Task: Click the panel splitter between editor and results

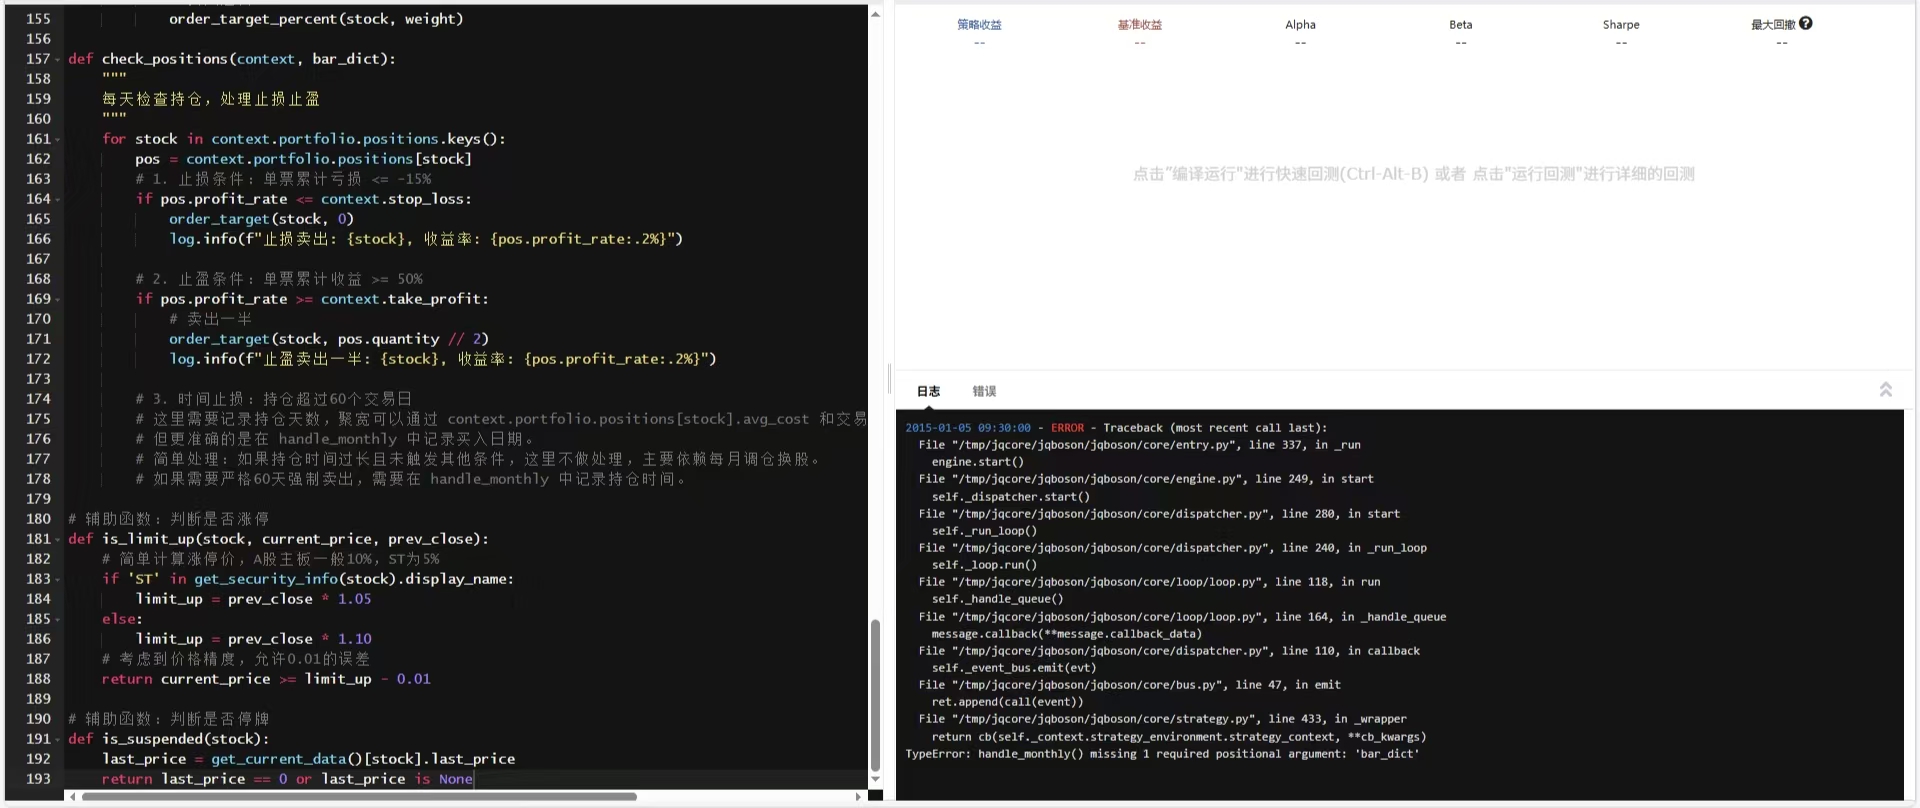Action: click(889, 379)
